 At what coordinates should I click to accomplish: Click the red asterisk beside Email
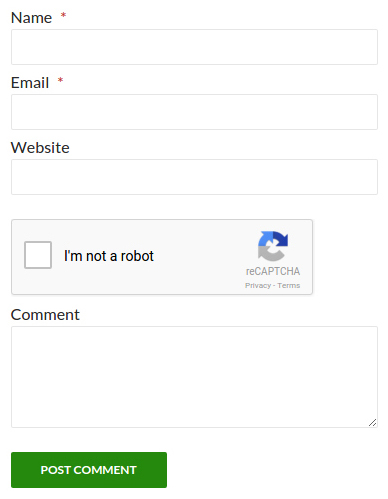click(60, 80)
